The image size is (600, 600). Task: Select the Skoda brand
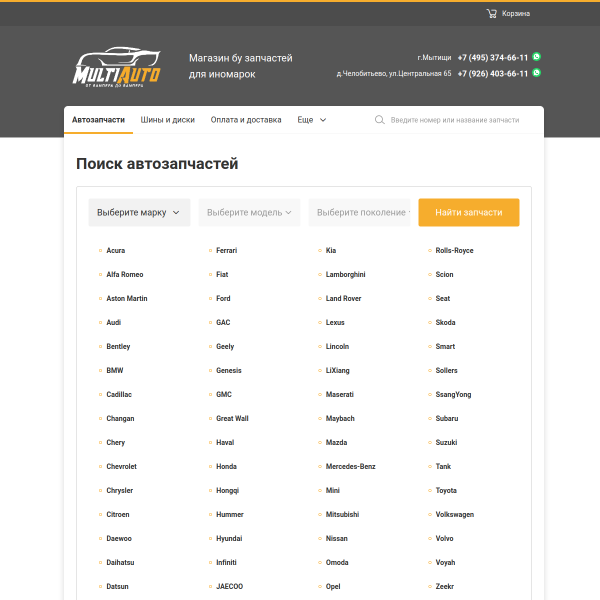[x=445, y=323]
